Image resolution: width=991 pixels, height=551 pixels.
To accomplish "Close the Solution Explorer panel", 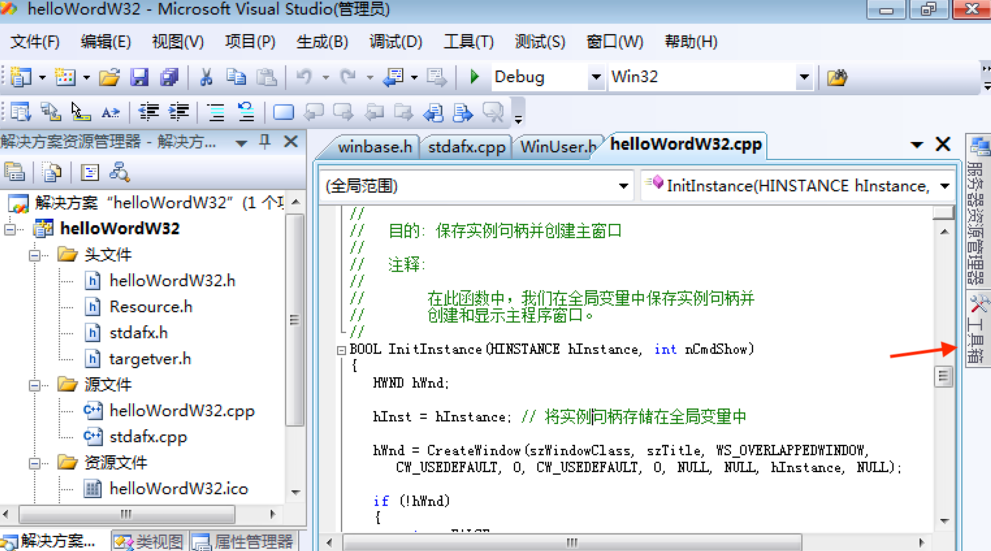I will [291, 142].
